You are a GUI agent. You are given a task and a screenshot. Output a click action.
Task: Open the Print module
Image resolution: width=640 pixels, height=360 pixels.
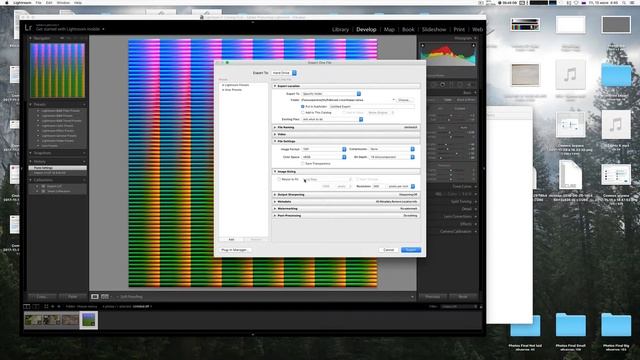pos(459,29)
